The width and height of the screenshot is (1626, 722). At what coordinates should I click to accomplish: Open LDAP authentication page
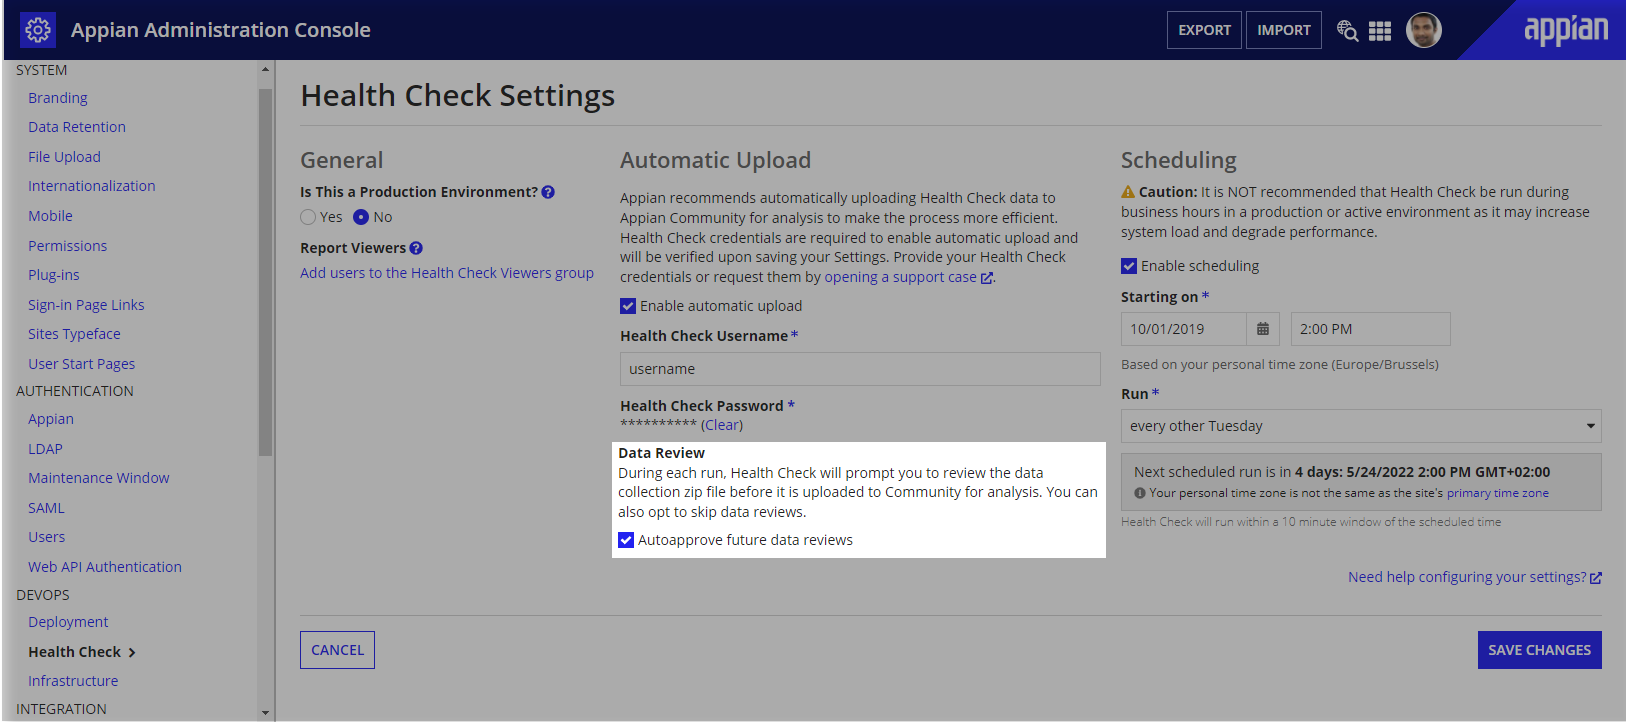coord(45,449)
